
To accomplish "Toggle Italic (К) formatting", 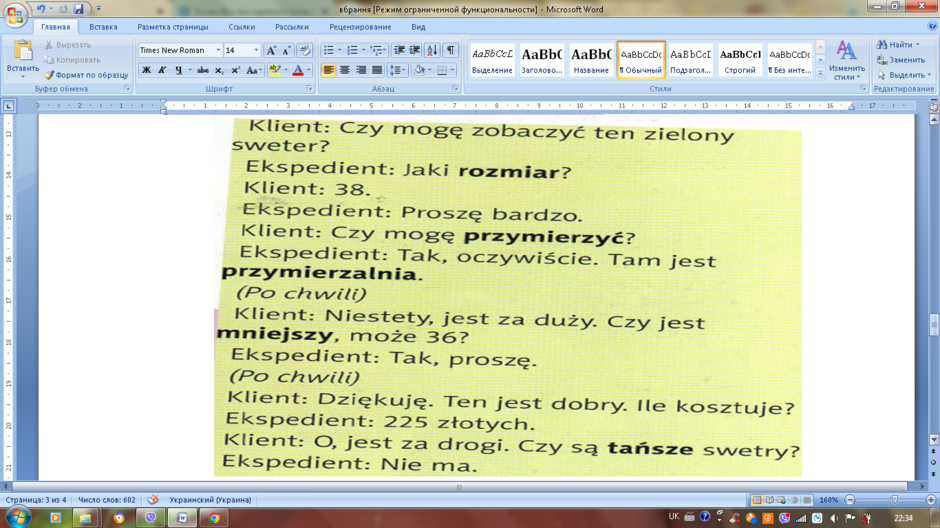I will click(x=162, y=70).
